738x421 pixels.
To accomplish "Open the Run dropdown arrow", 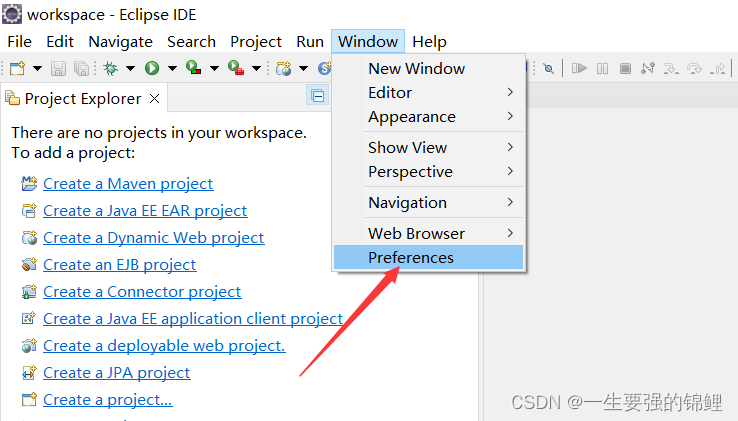I will pyautogui.click(x=172, y=69).
